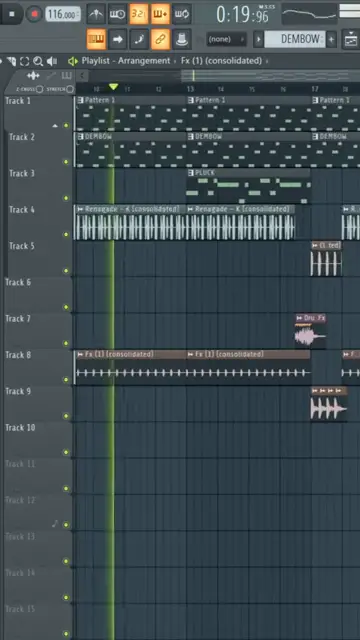Viewport: 360px width, 640px height.
Task: Select the Dru Fx audio clip on Track 7
Action: tap(311, 331)
